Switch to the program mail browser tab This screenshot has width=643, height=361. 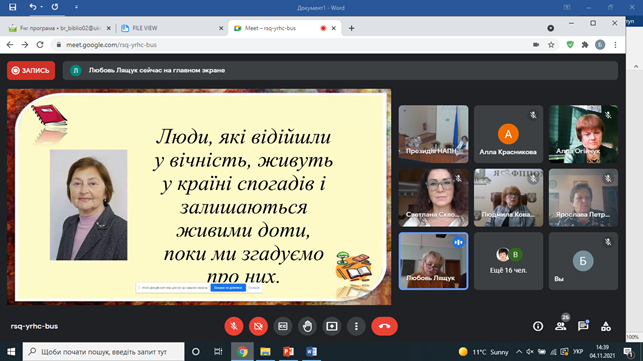tap(59, 28)
